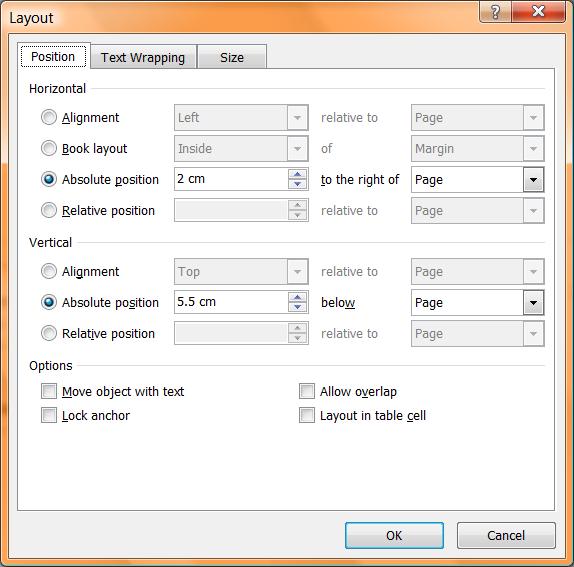Image resolution: width=574 pixels, height=567 pixels.
Task: Decrease horizontal absolute position with down arrow
Action: tap(297, 184)
